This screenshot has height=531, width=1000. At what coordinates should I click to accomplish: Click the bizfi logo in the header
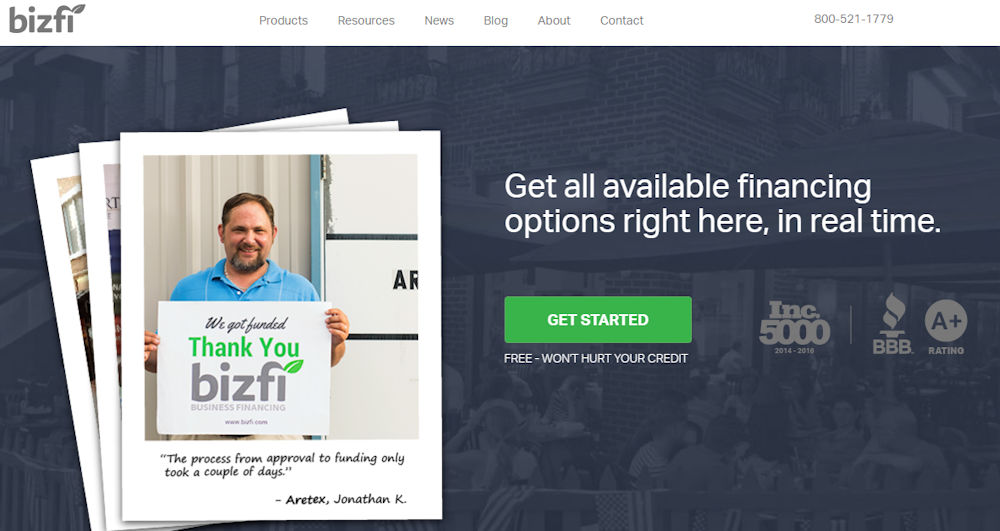pyautogui.click(x=47, y=18)
